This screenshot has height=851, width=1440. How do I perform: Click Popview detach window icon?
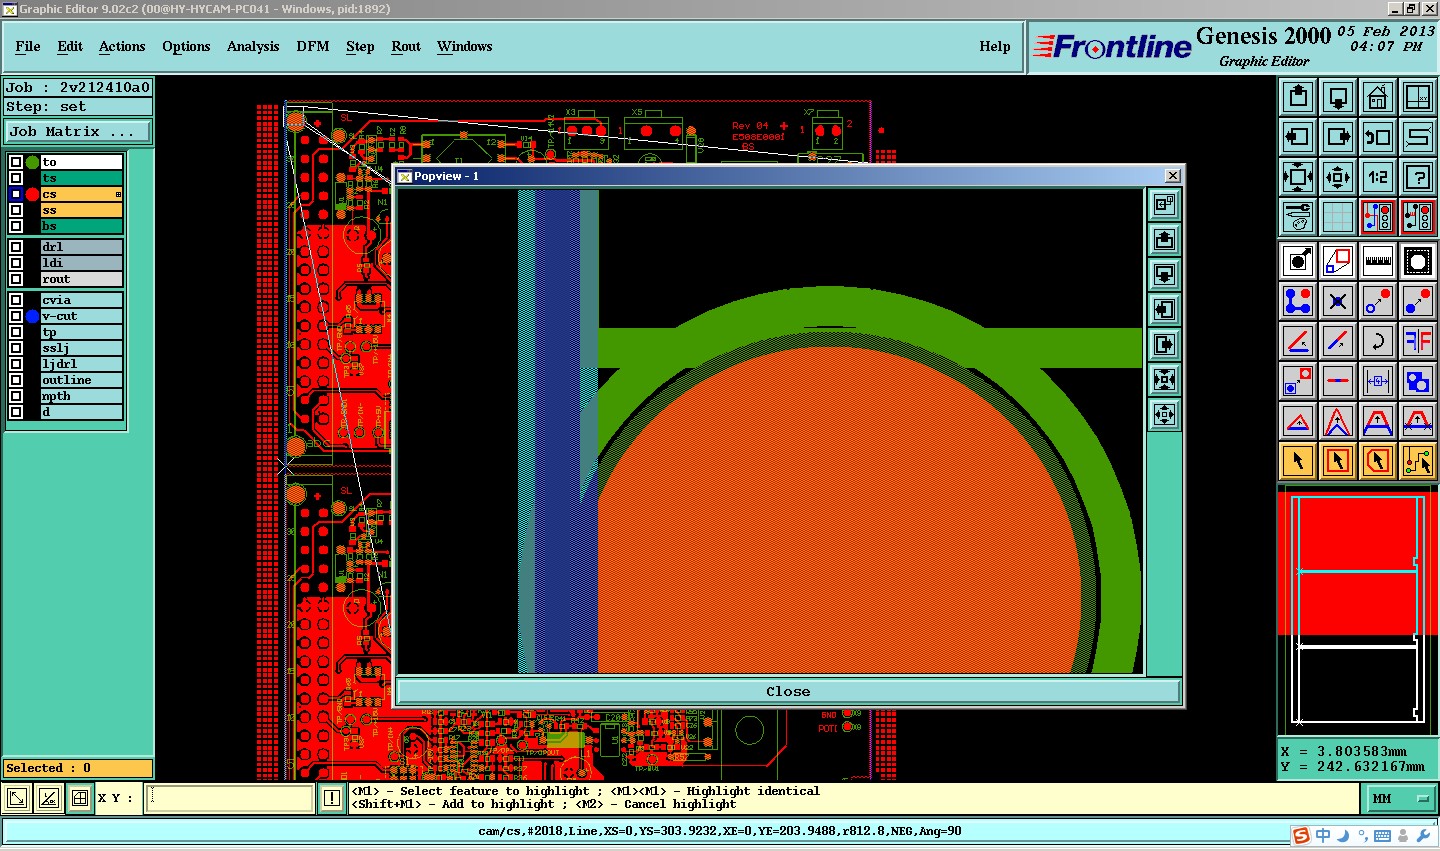(x=1164, y=205)
